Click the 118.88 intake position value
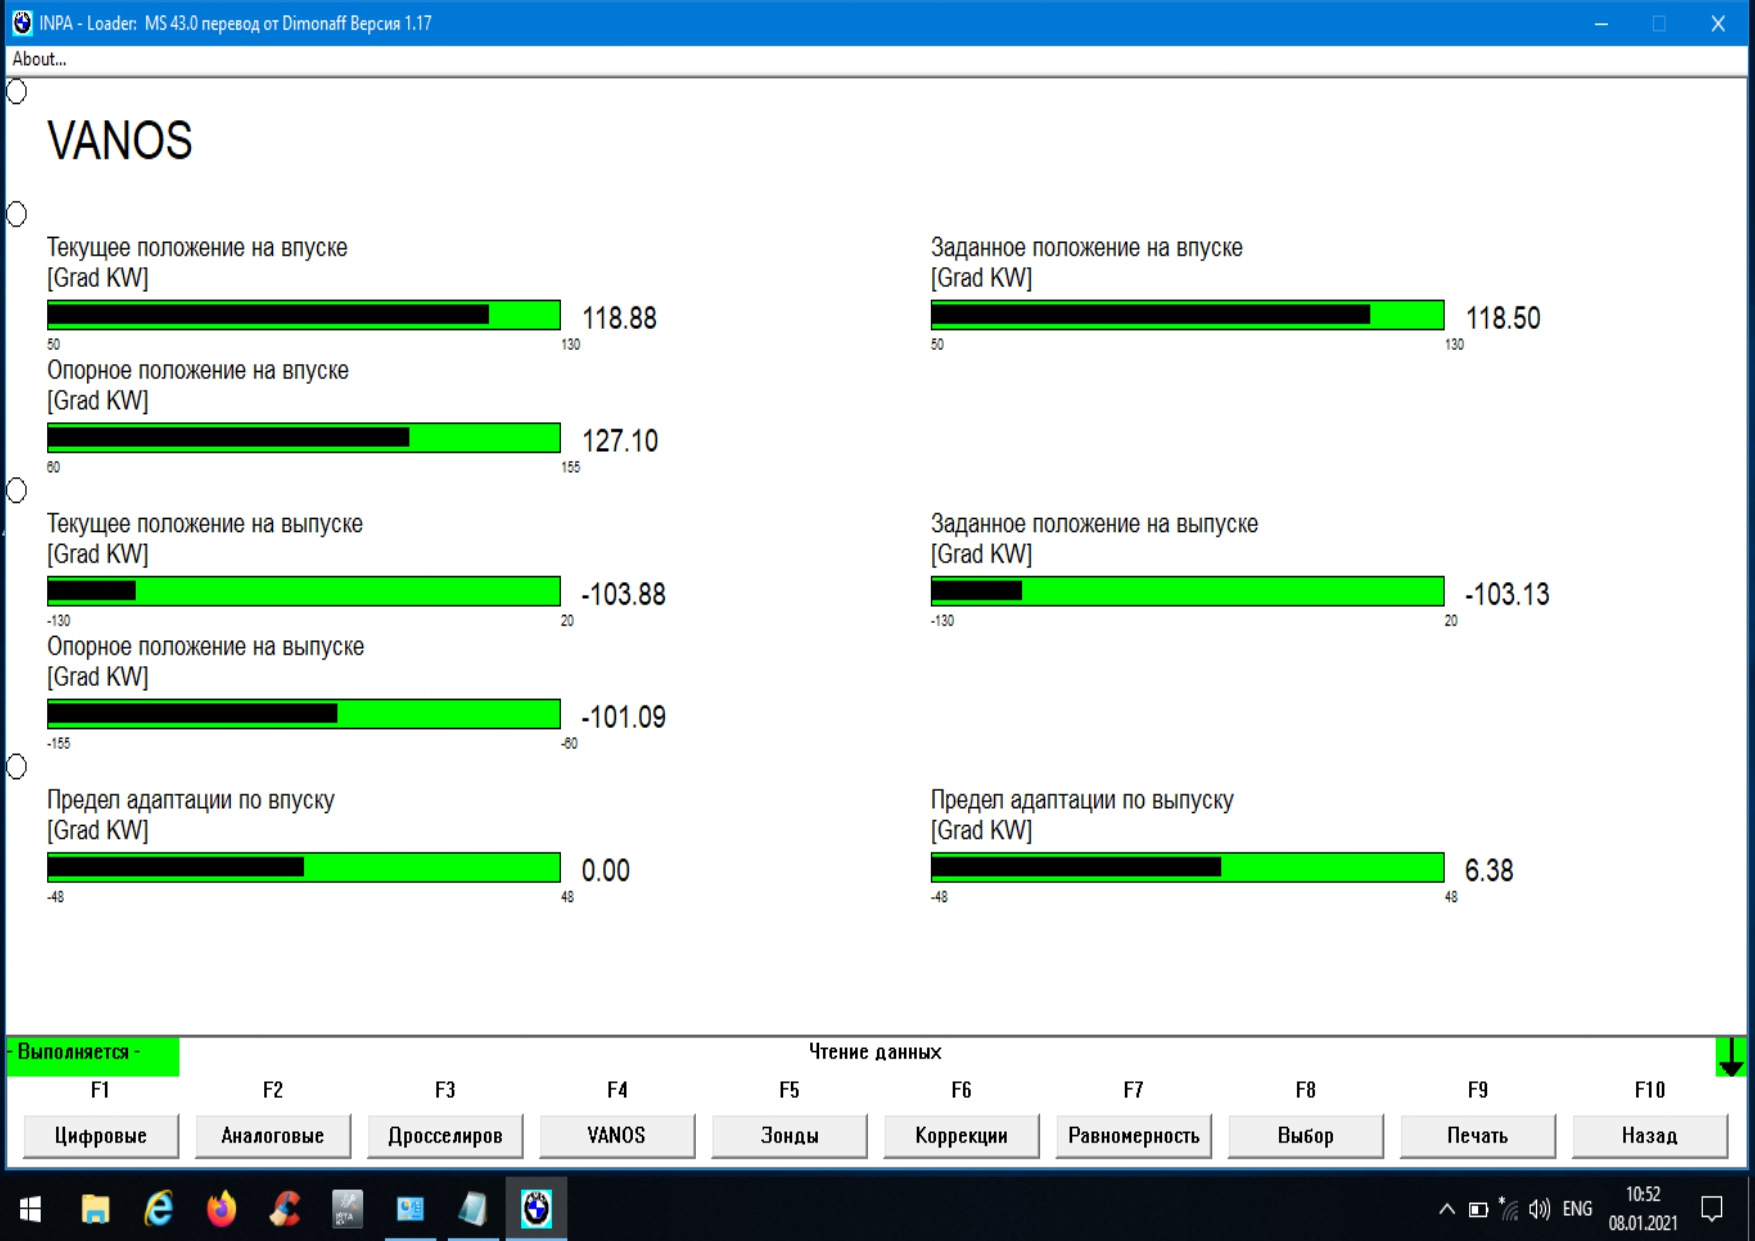Image resolution: width=1755 pixels, height=1241 pixels. click(x=619, y=318)
